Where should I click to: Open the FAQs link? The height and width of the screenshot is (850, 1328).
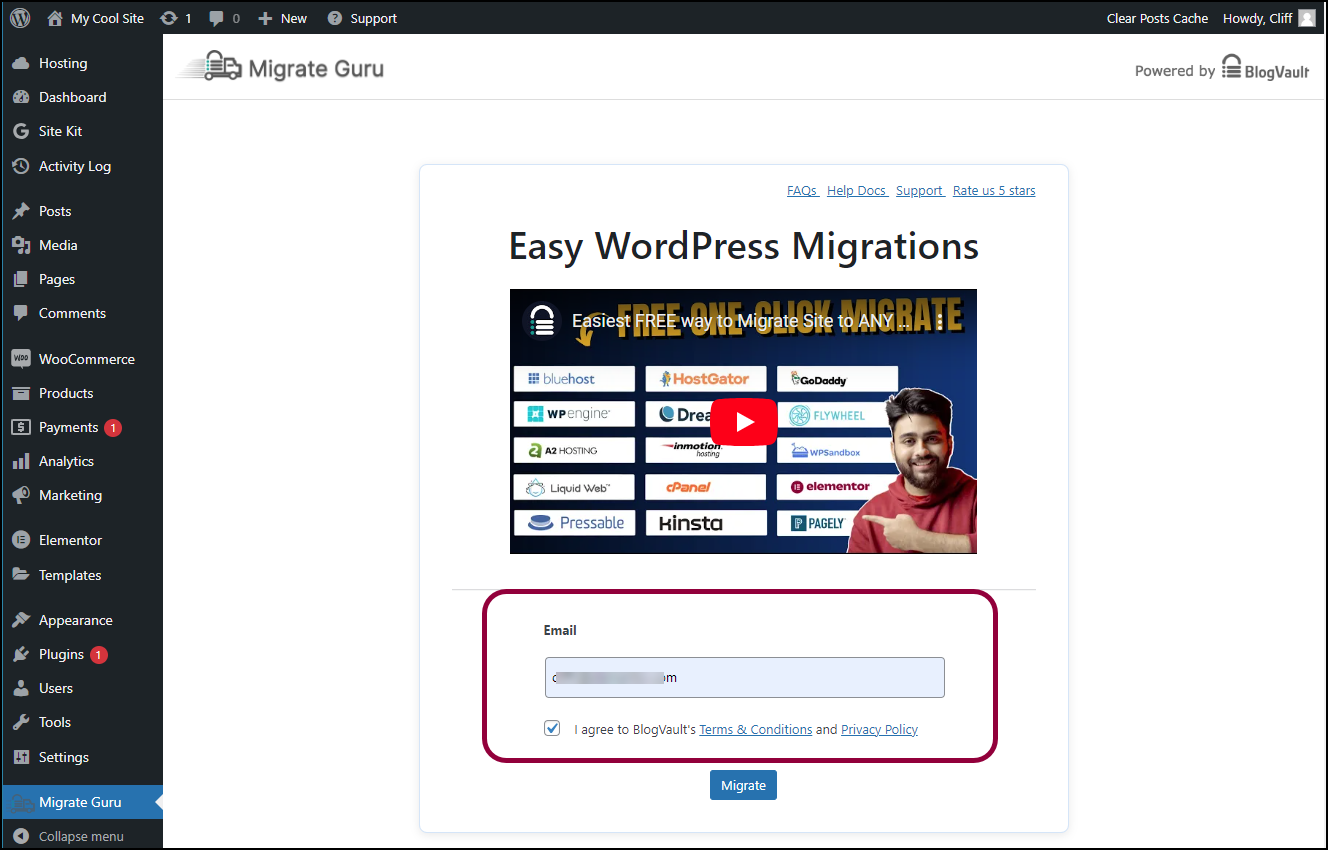(x=802, y=190)
